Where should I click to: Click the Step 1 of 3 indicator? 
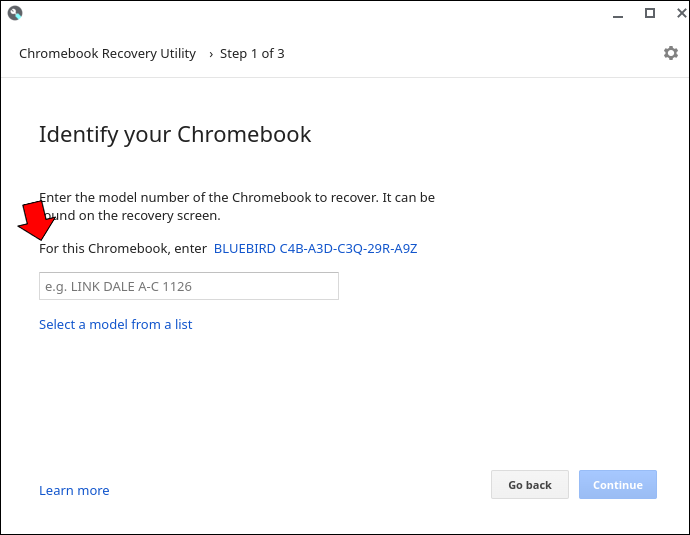252,54
